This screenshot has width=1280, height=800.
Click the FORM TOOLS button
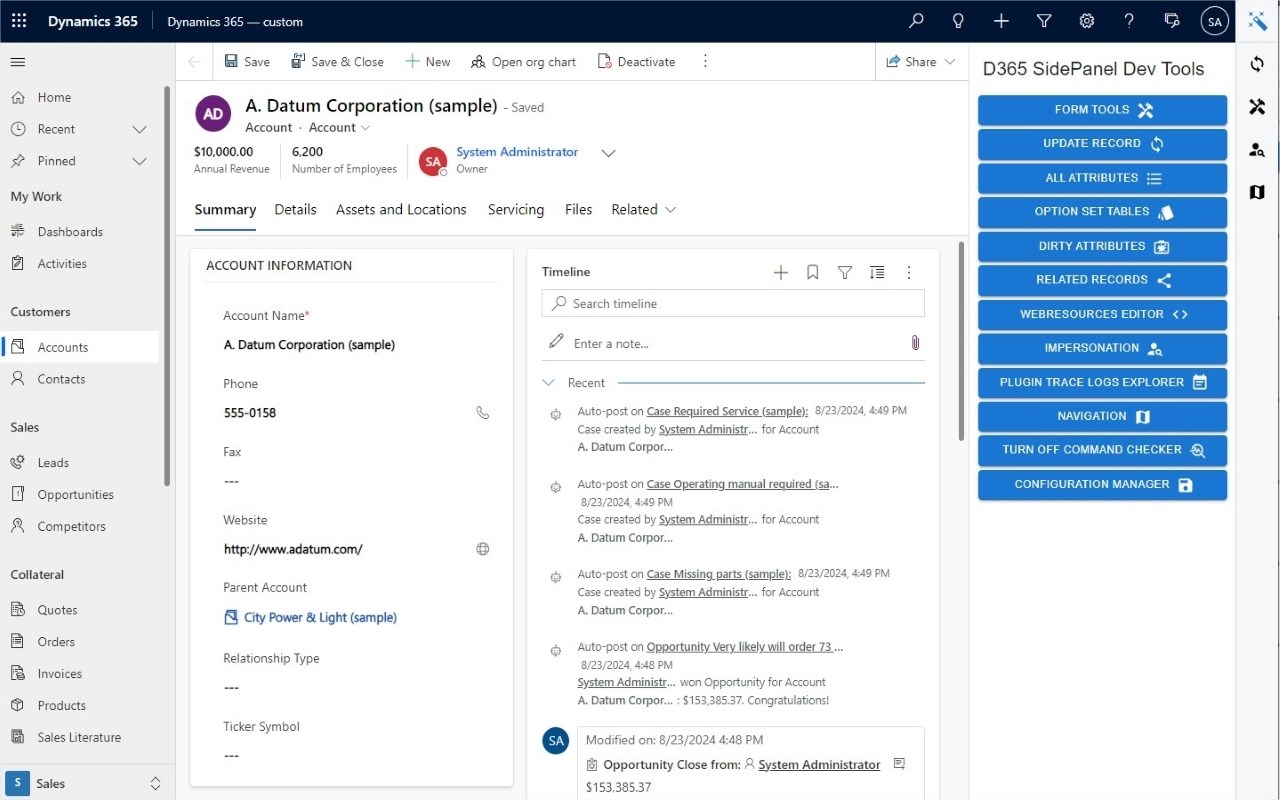click(1102, 110)
